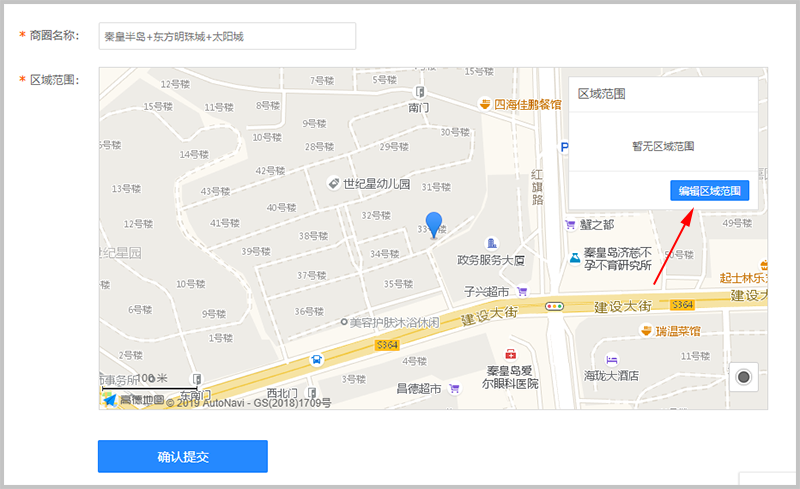Click the bus stop icon on the road

click(316, 359)
